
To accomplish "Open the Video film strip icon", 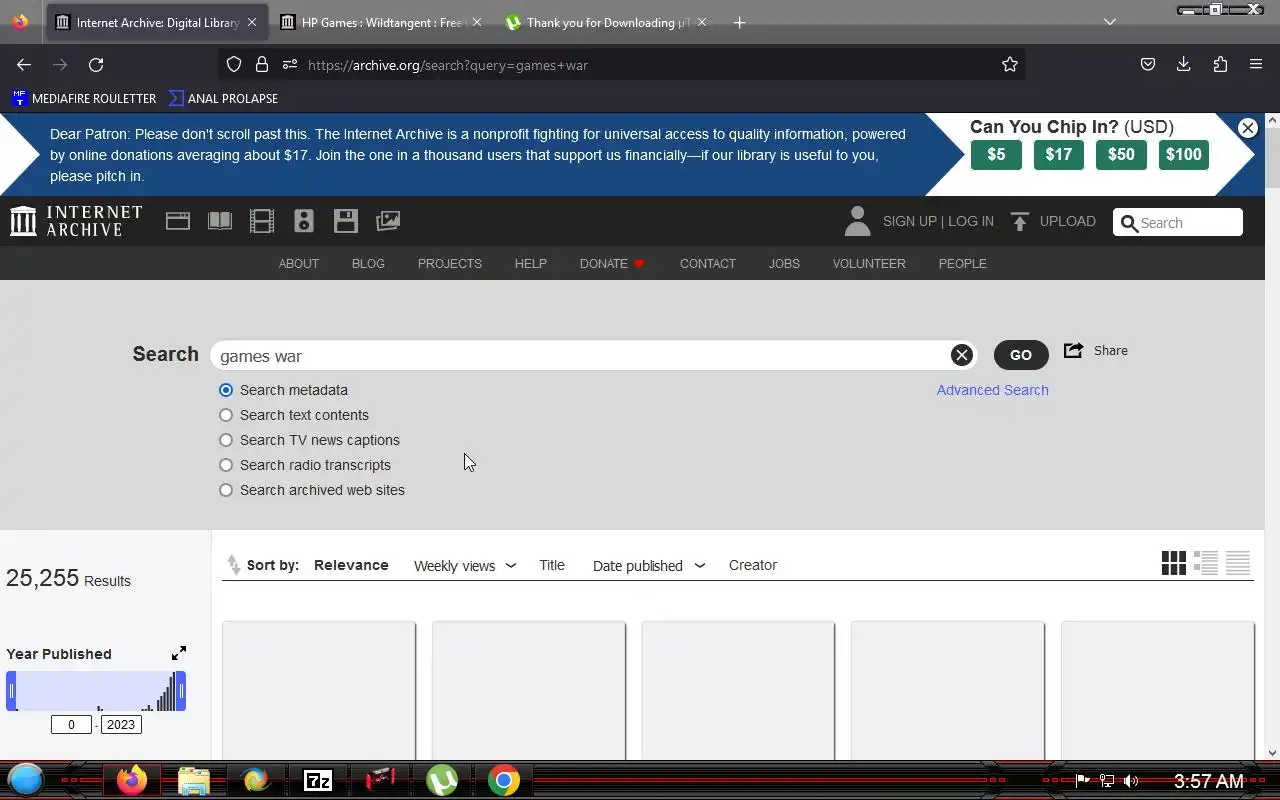I will click(x=262, y=221).
